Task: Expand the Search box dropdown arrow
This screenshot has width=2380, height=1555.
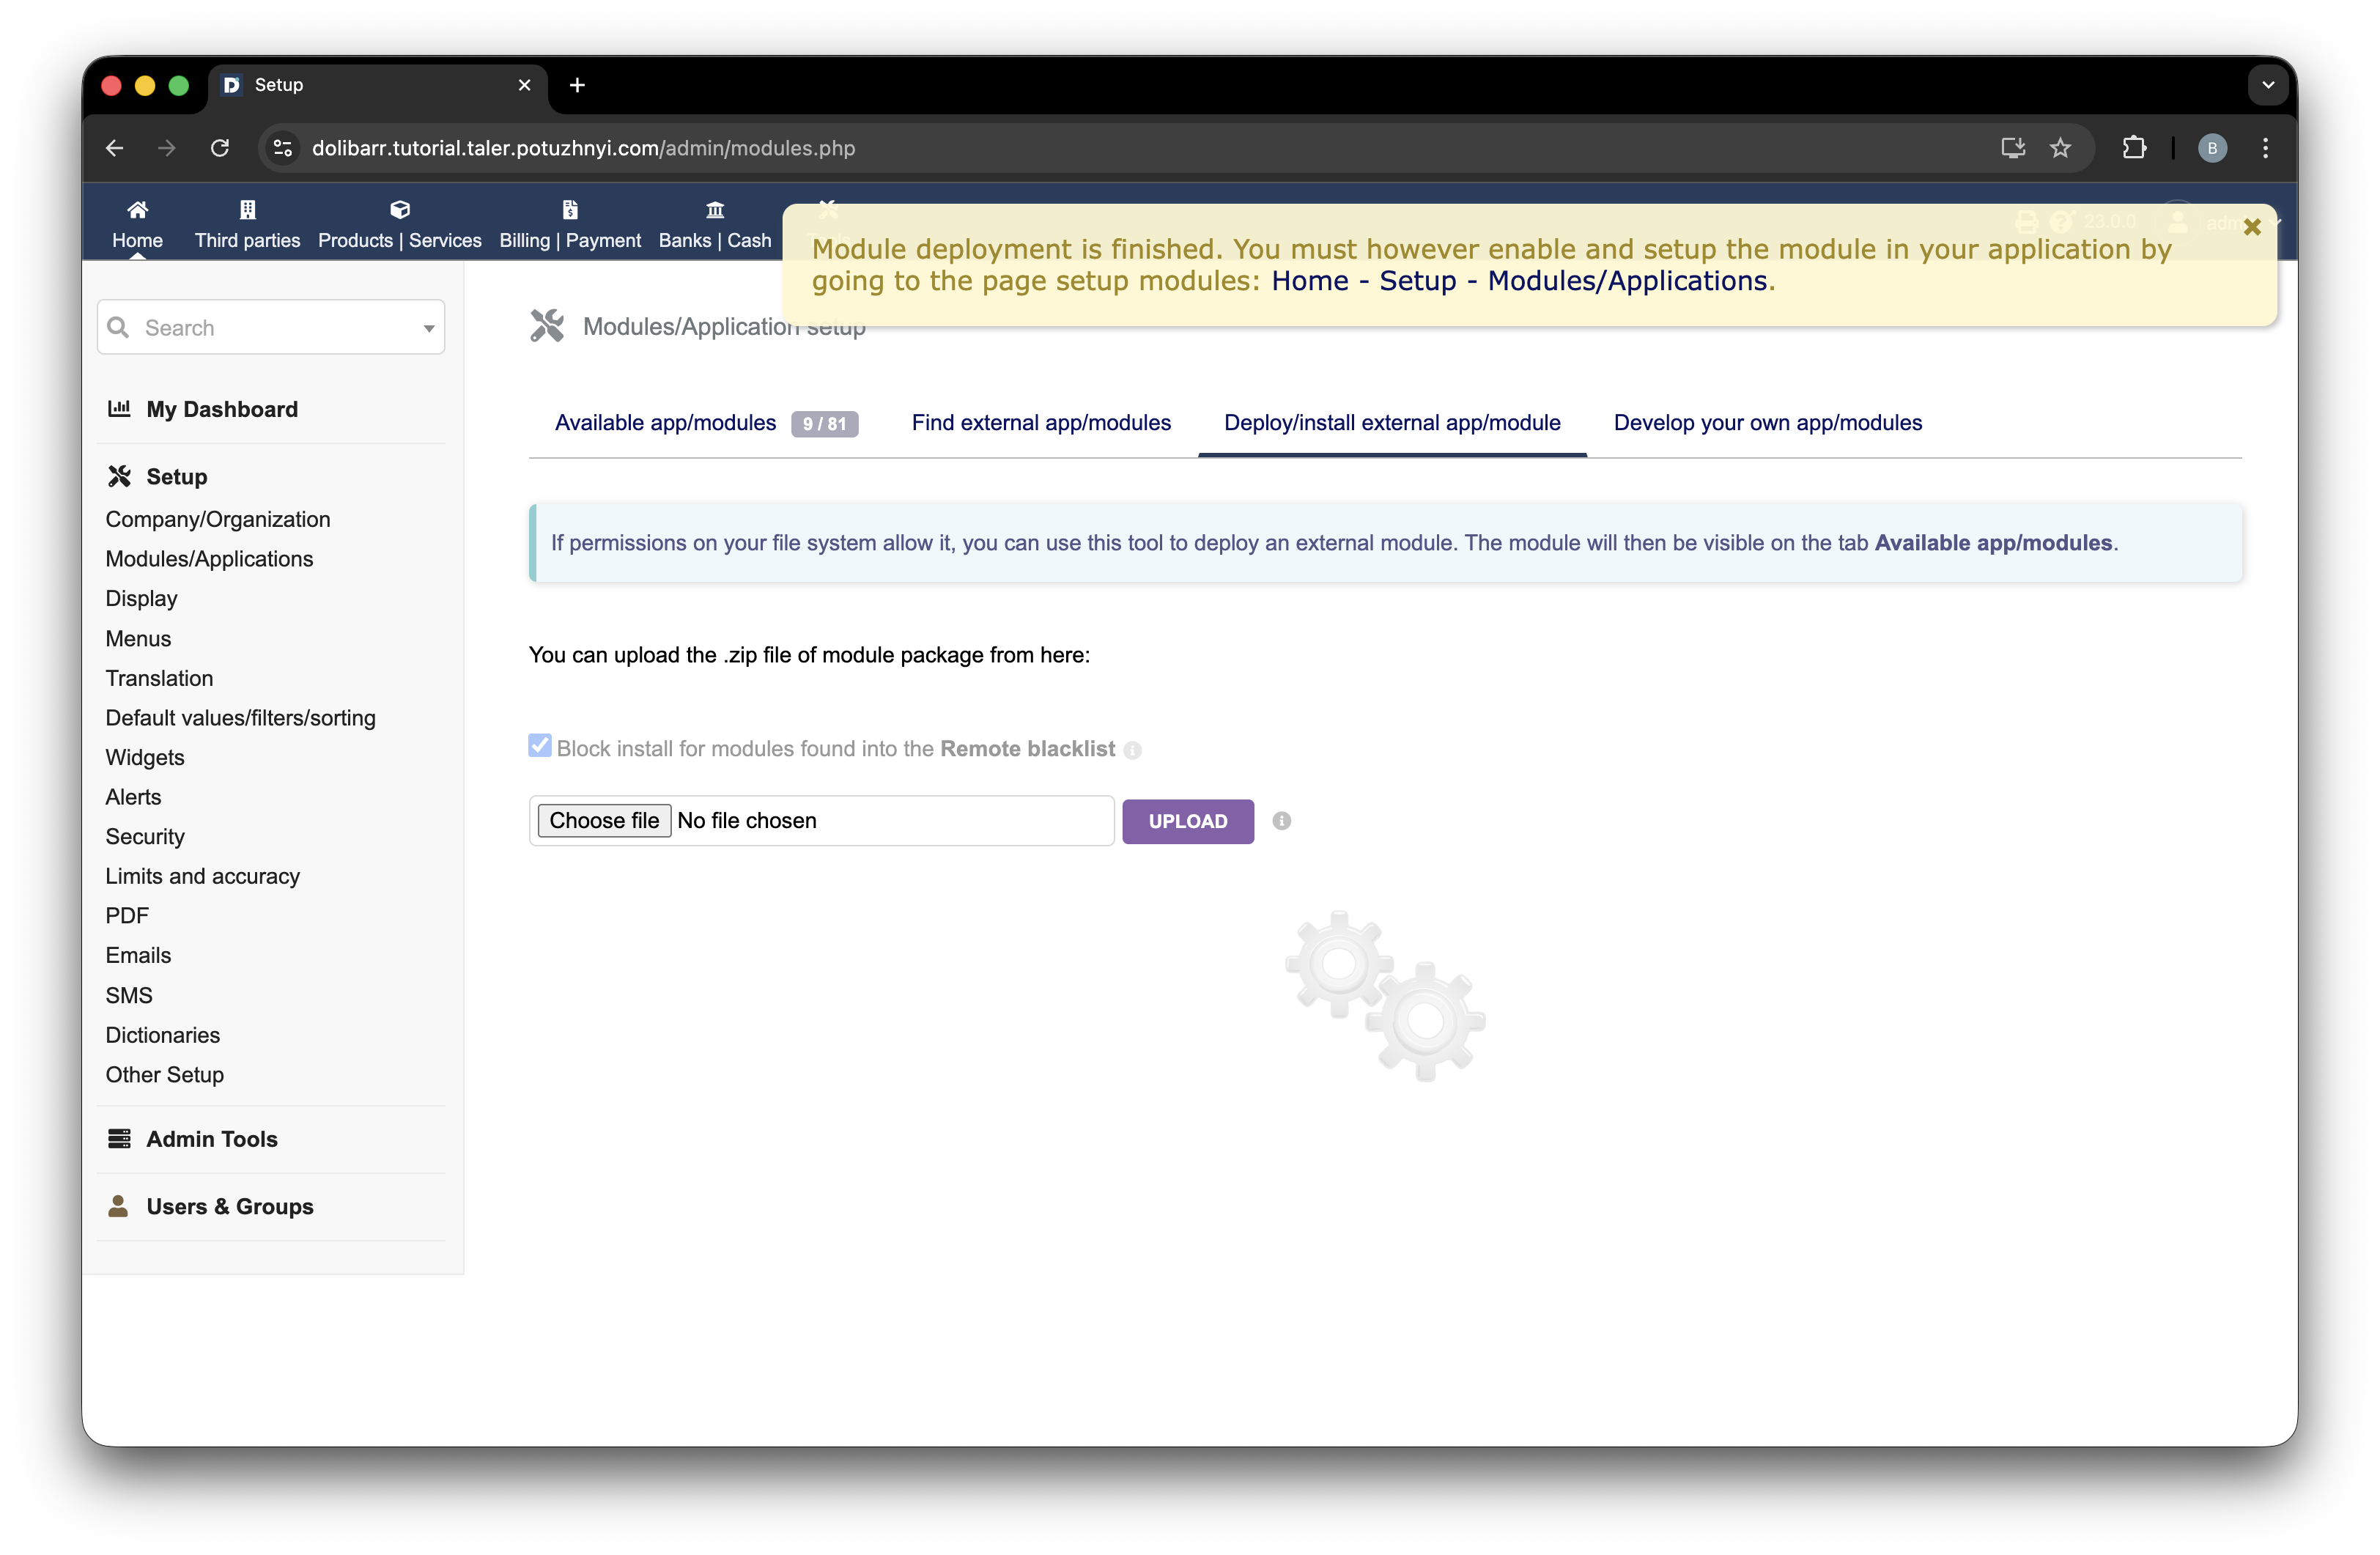Action: pos(429,328)
